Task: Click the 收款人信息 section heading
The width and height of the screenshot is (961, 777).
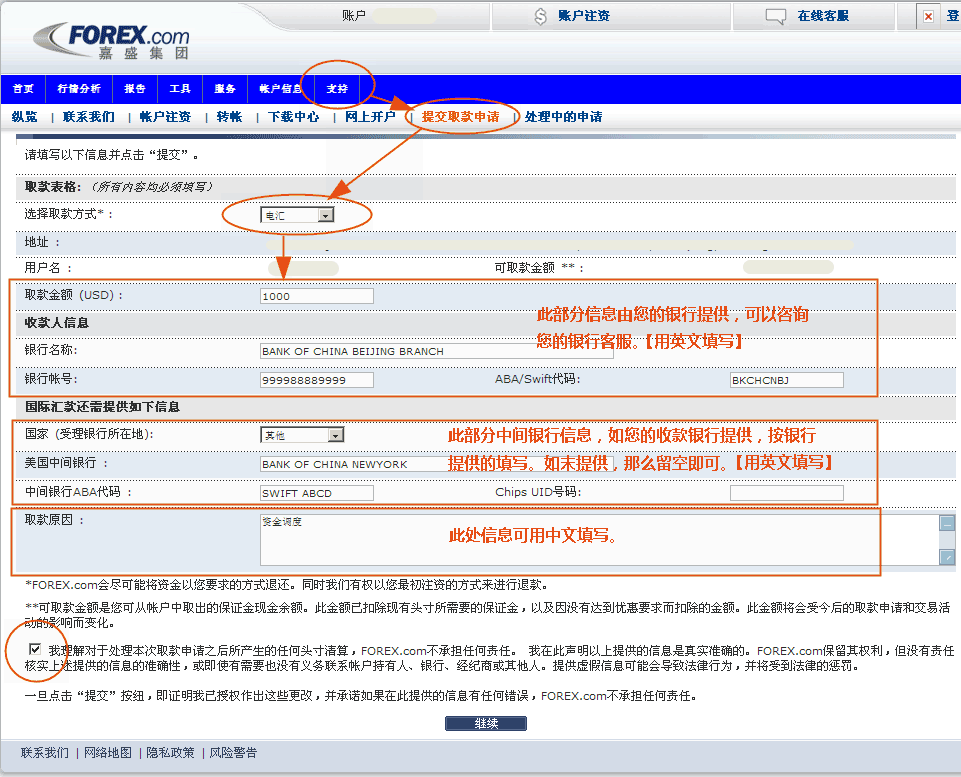Action: [x=56, y=323]
